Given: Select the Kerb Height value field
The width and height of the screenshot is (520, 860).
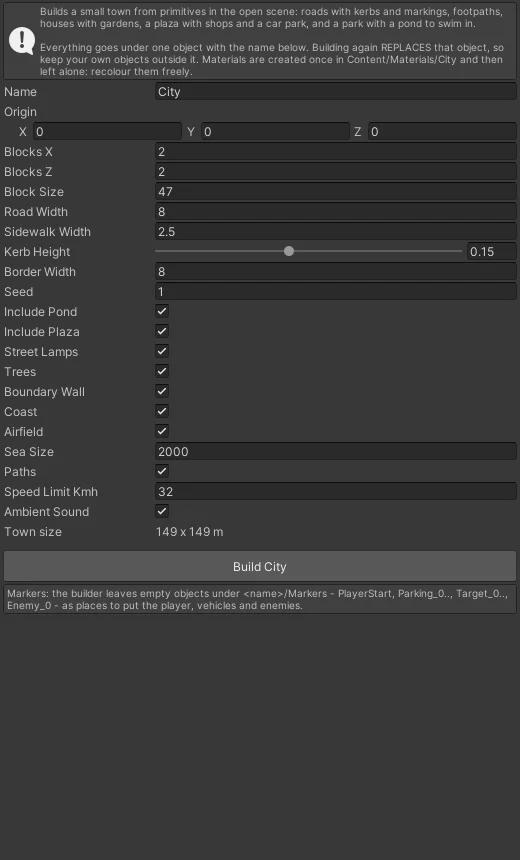Looking at the screenshot, I should coord(491,252).
